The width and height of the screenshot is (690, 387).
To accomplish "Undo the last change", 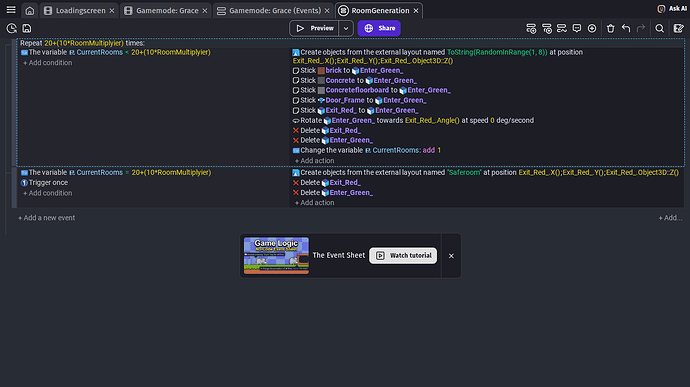I will 626,29.
